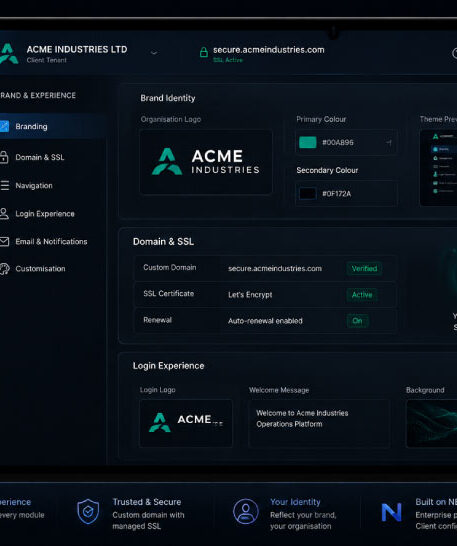The height and width of the screenshot is (546, 457).
Task: Open the Email & Notifications envelope icon
Action: (4, 241)
